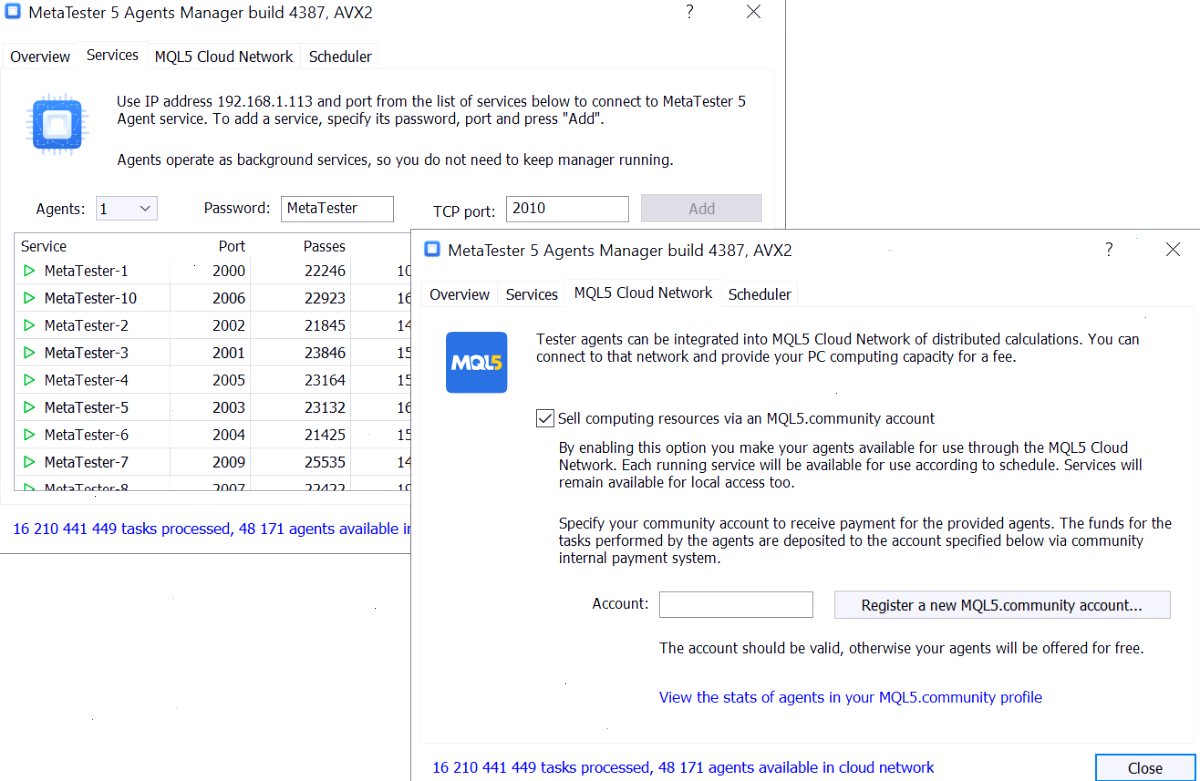Open View the stats of agents link
This screenshot has width=1200, height=781.
click(x=850, y=697)
